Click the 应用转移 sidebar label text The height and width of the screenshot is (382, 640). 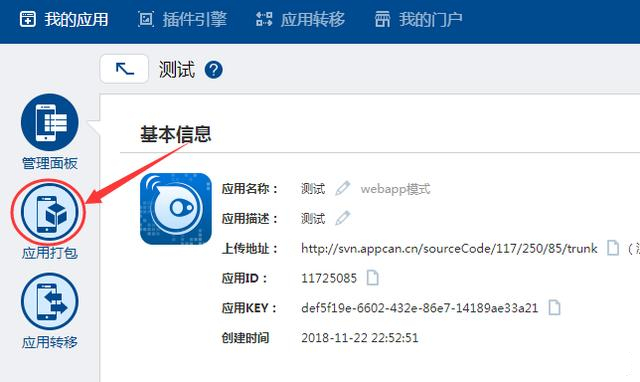click(x=49, y=342)
